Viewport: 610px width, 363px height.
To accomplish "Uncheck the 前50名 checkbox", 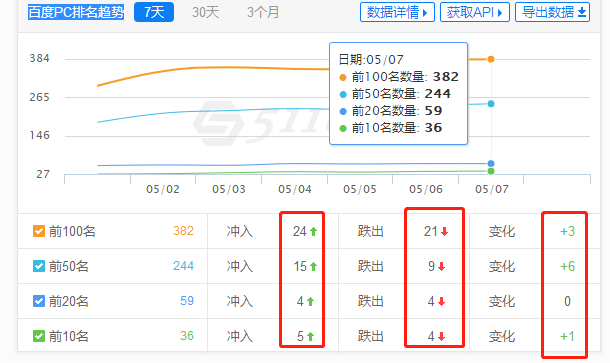I will [39, 266].
